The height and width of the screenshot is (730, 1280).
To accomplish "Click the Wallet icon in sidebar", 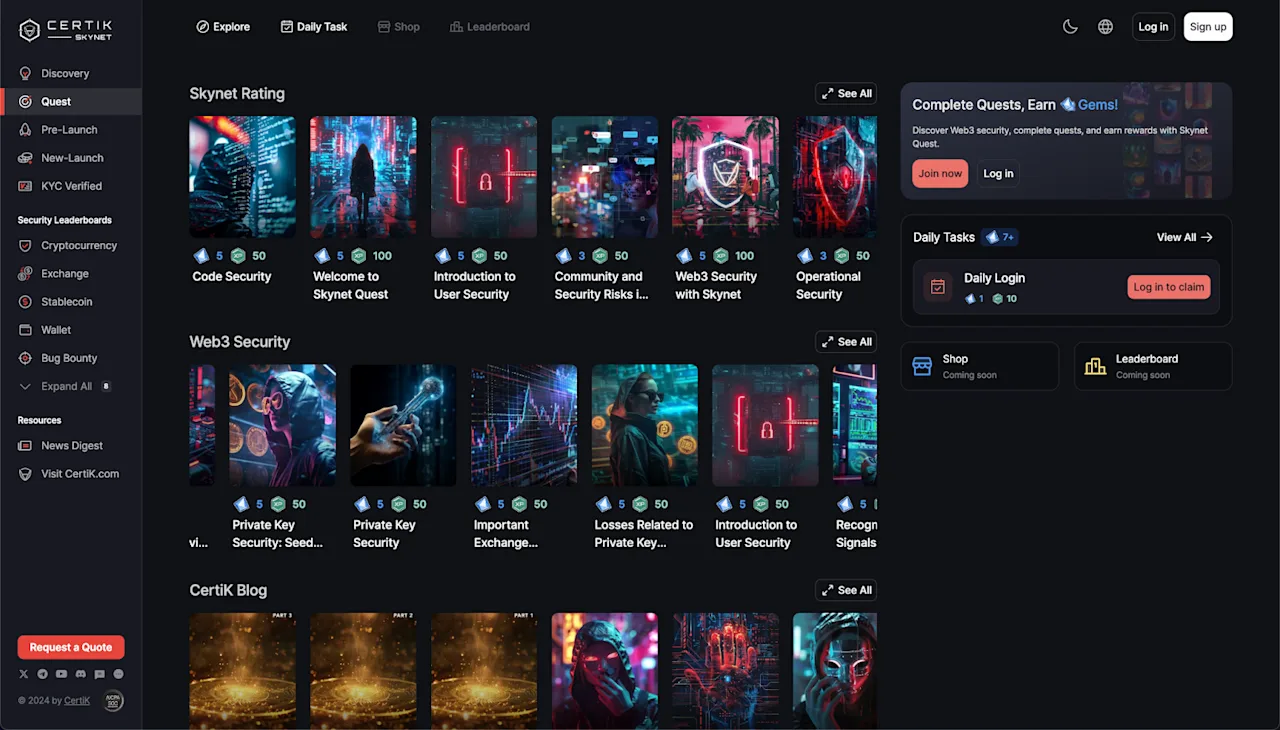I will coord(25,330).
